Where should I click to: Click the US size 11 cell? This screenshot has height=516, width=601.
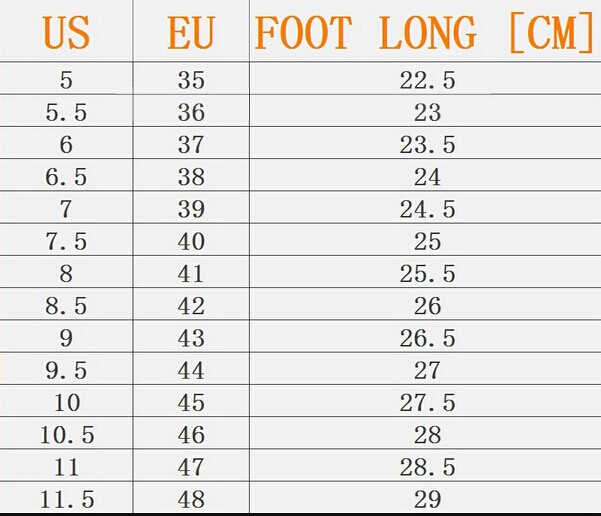(66, 466)
